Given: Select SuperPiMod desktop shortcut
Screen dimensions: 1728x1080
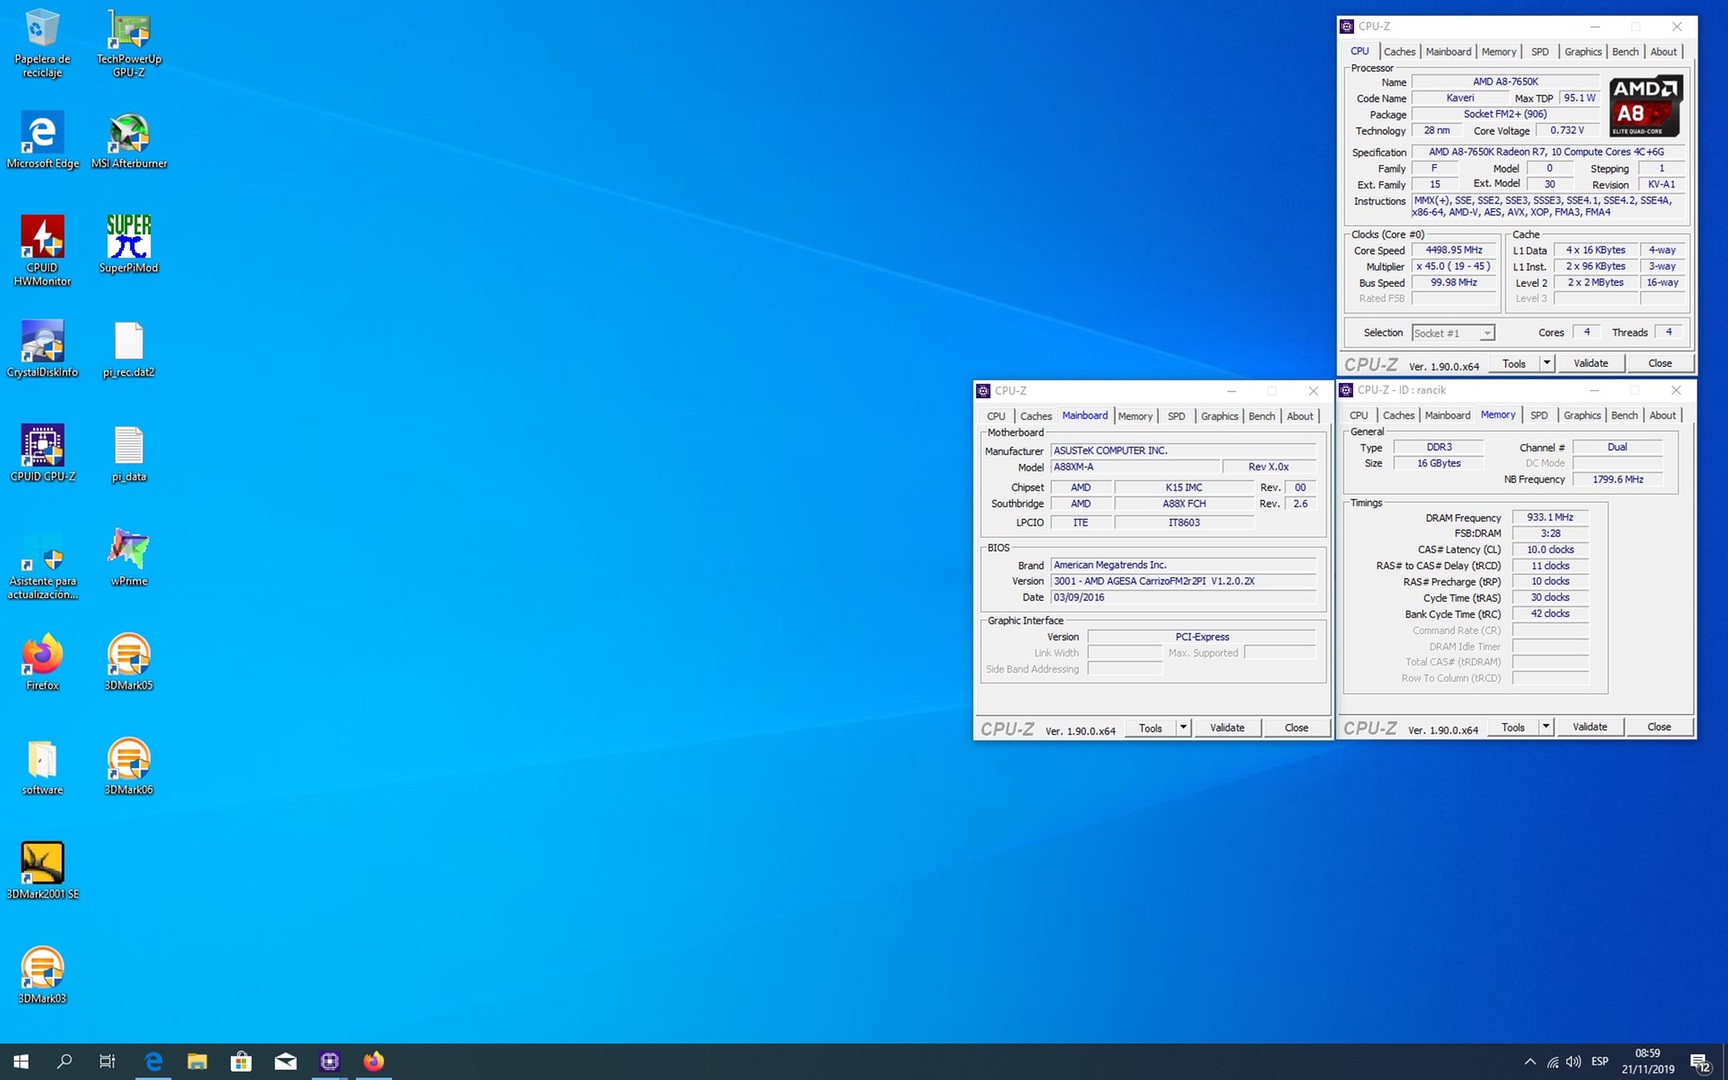Looking at the screenshot, I should point(129,244).
